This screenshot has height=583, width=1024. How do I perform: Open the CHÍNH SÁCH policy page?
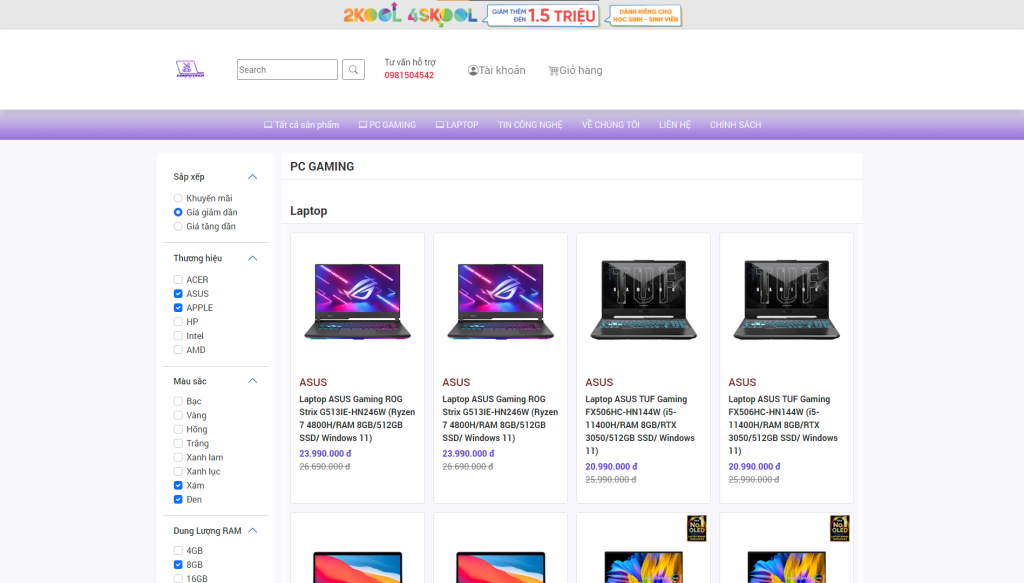pos(735,125)
